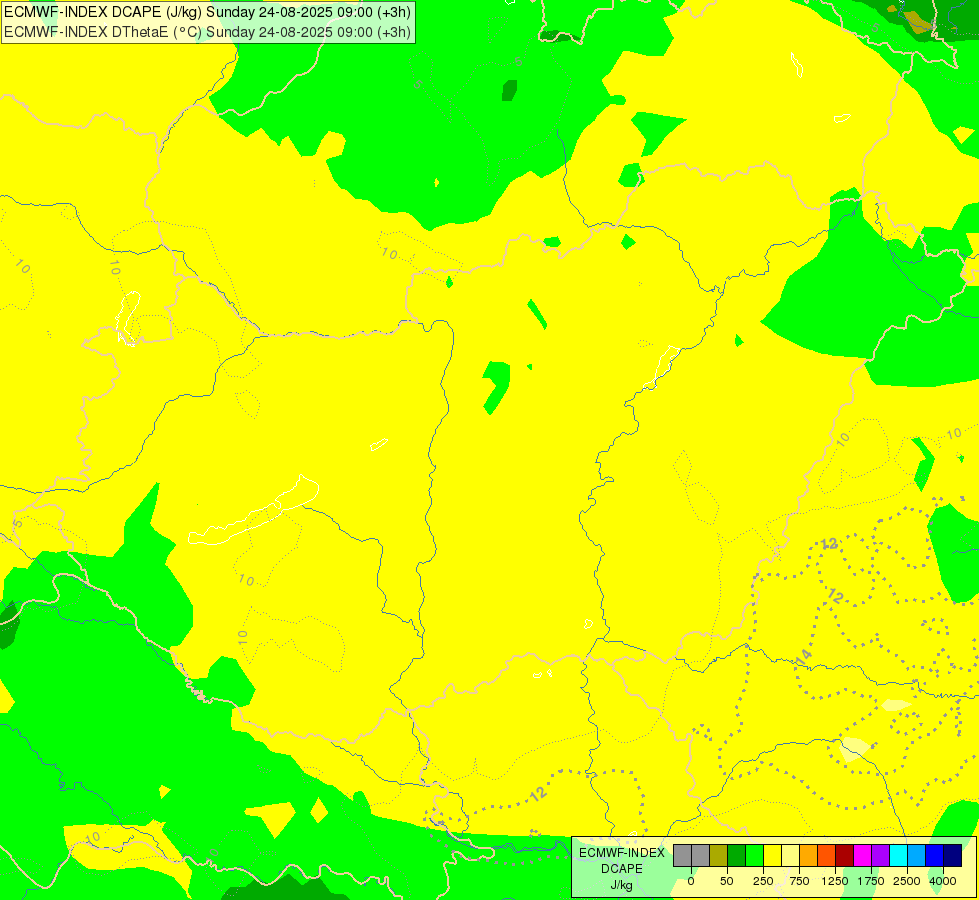Image resolution: width=979 pixels, height=900 pixels.
Task: Click the 1750 legend scale value
Action: [x=871, y=881]
